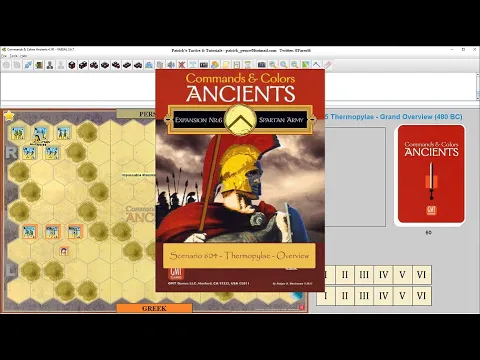
Task: Roll four dice with four-dice icon
Action: [x=105, y=65]
